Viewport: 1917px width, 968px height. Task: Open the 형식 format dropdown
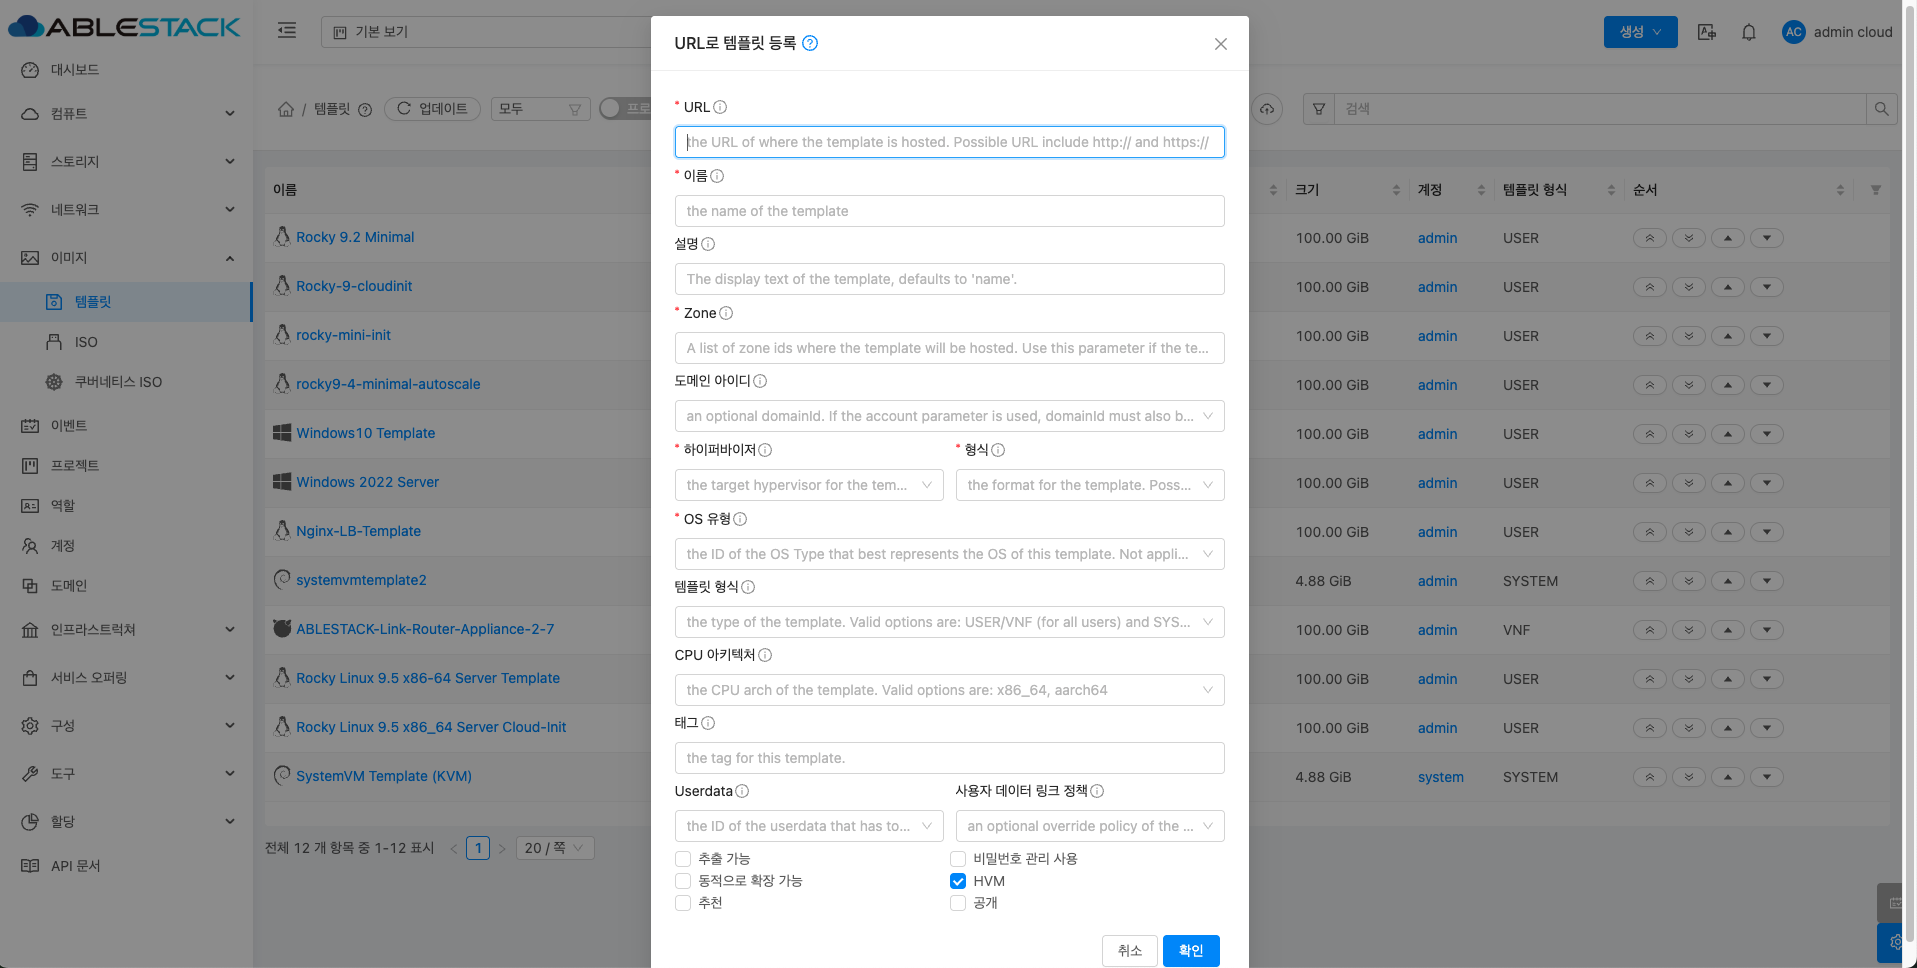pos(1090,485)
